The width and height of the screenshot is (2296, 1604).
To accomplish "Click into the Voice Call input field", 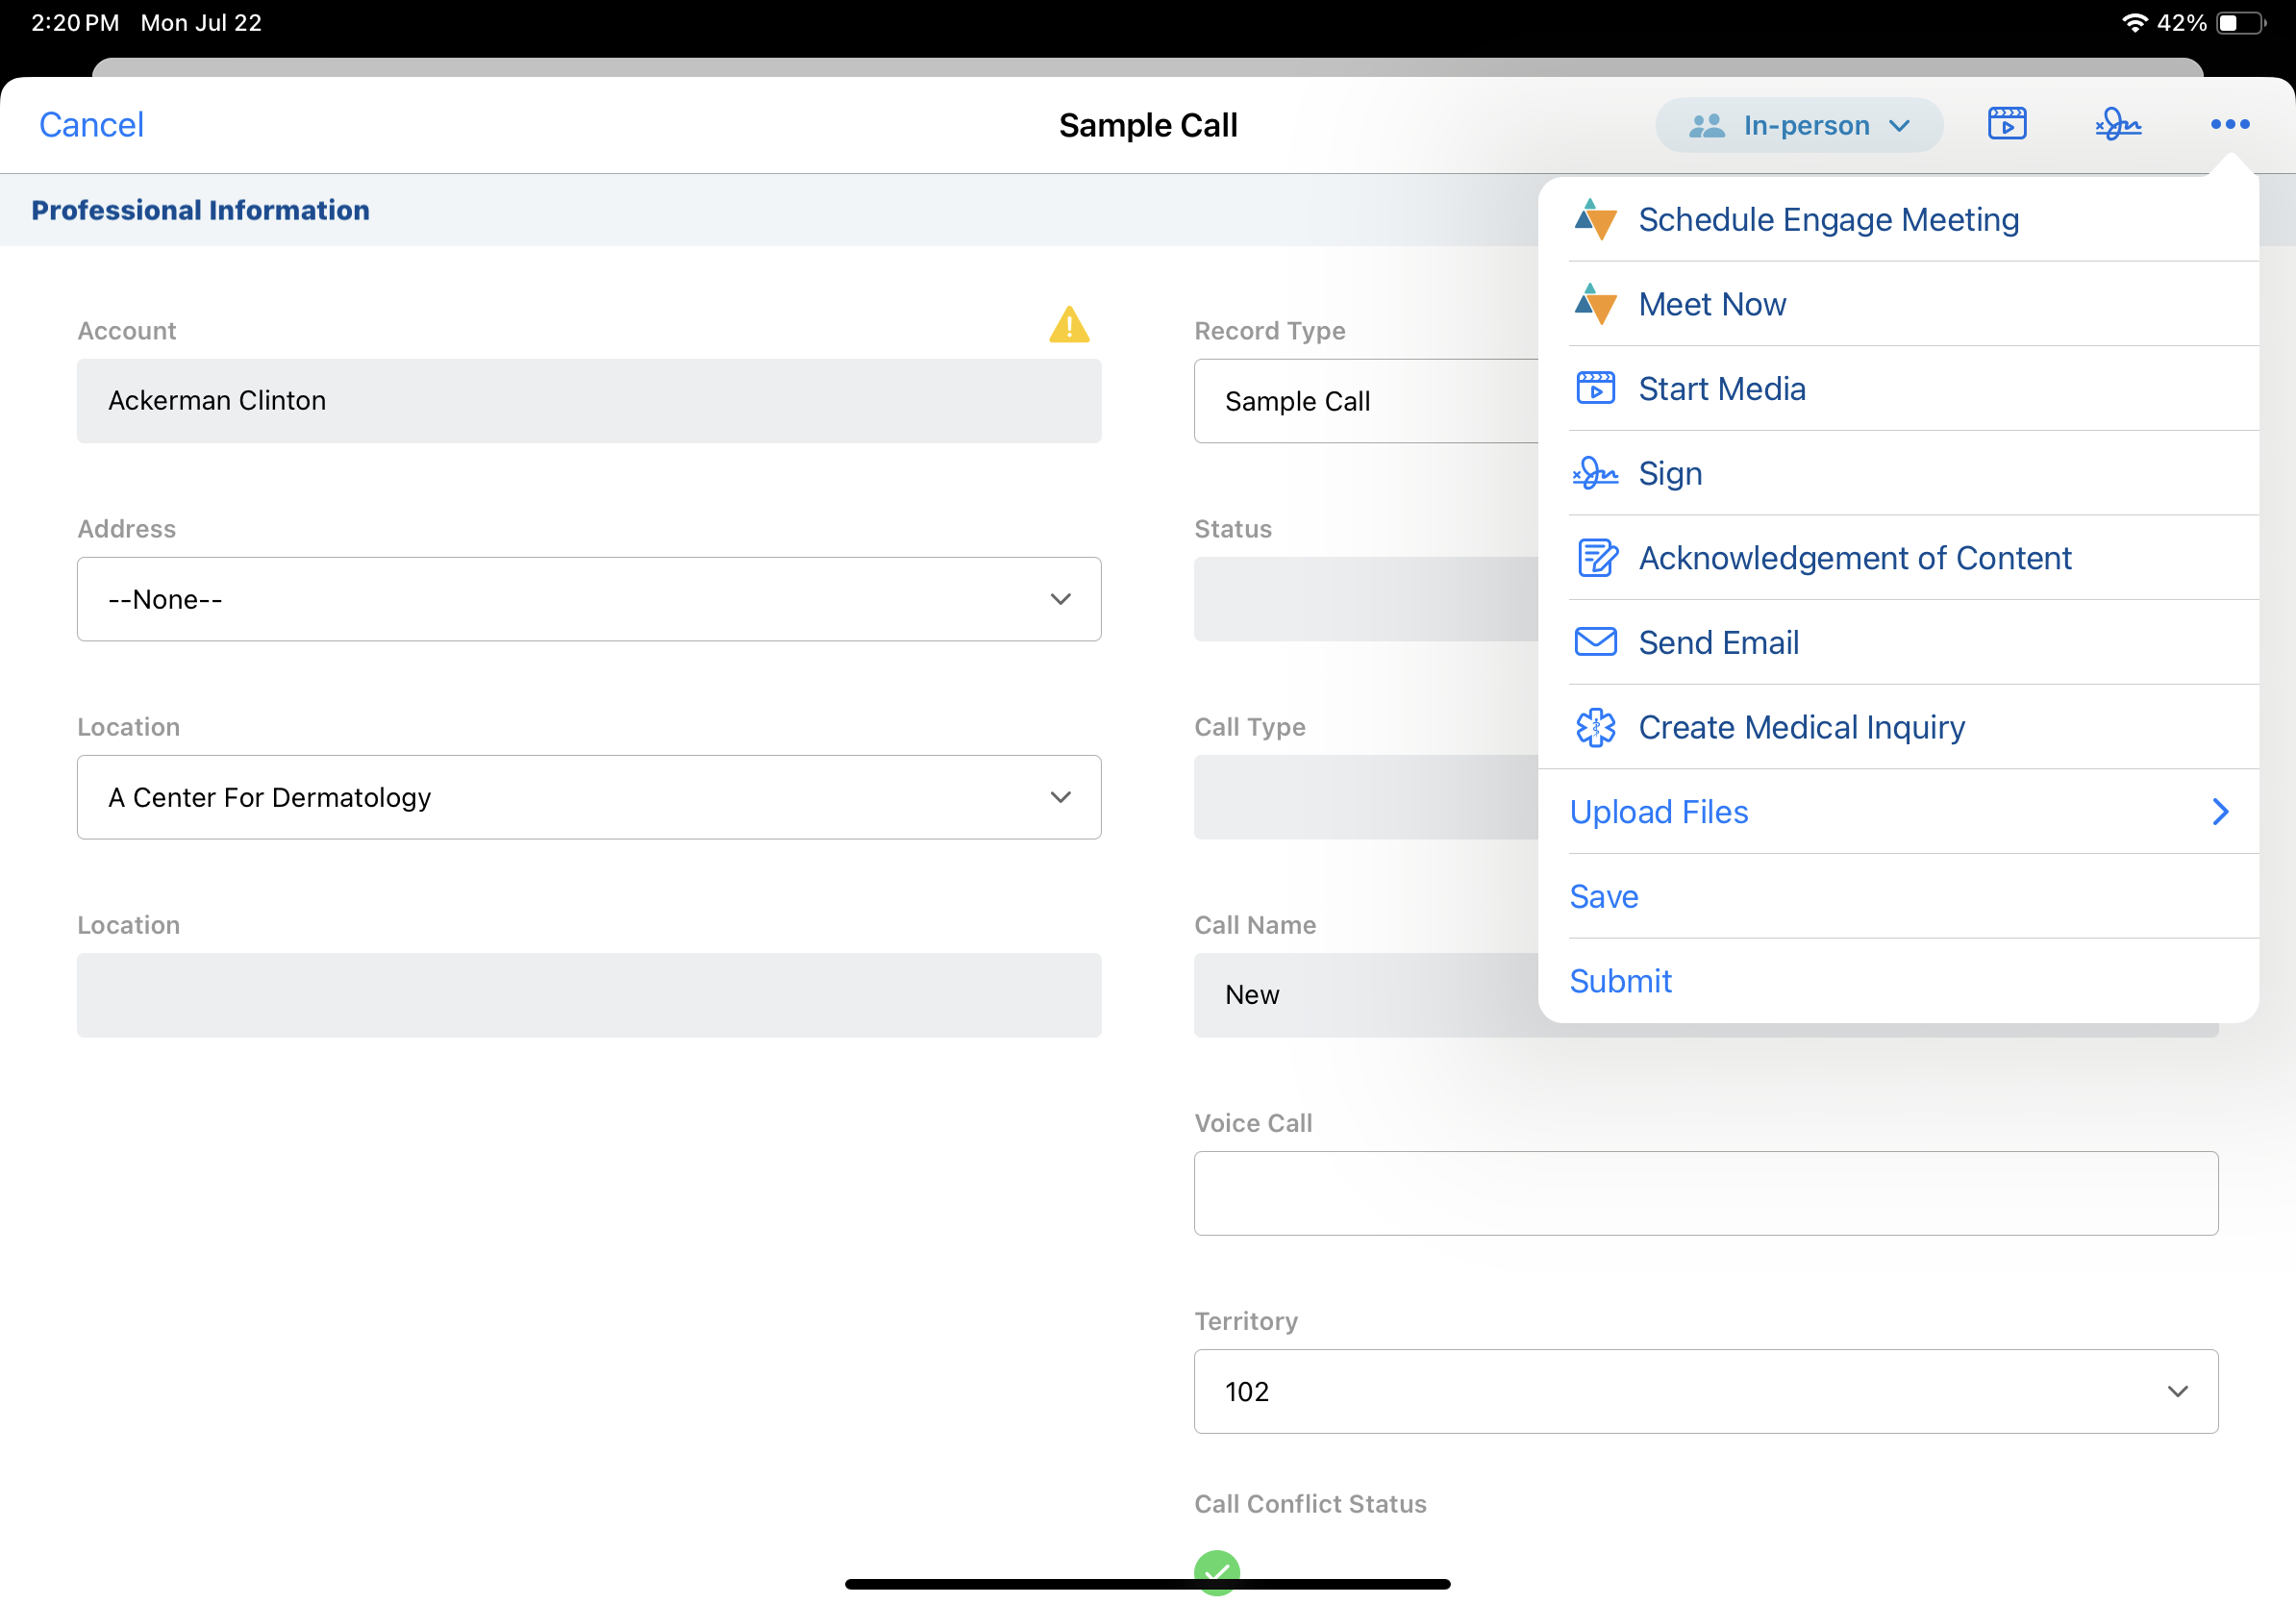I will [x=1705, y=1193].
